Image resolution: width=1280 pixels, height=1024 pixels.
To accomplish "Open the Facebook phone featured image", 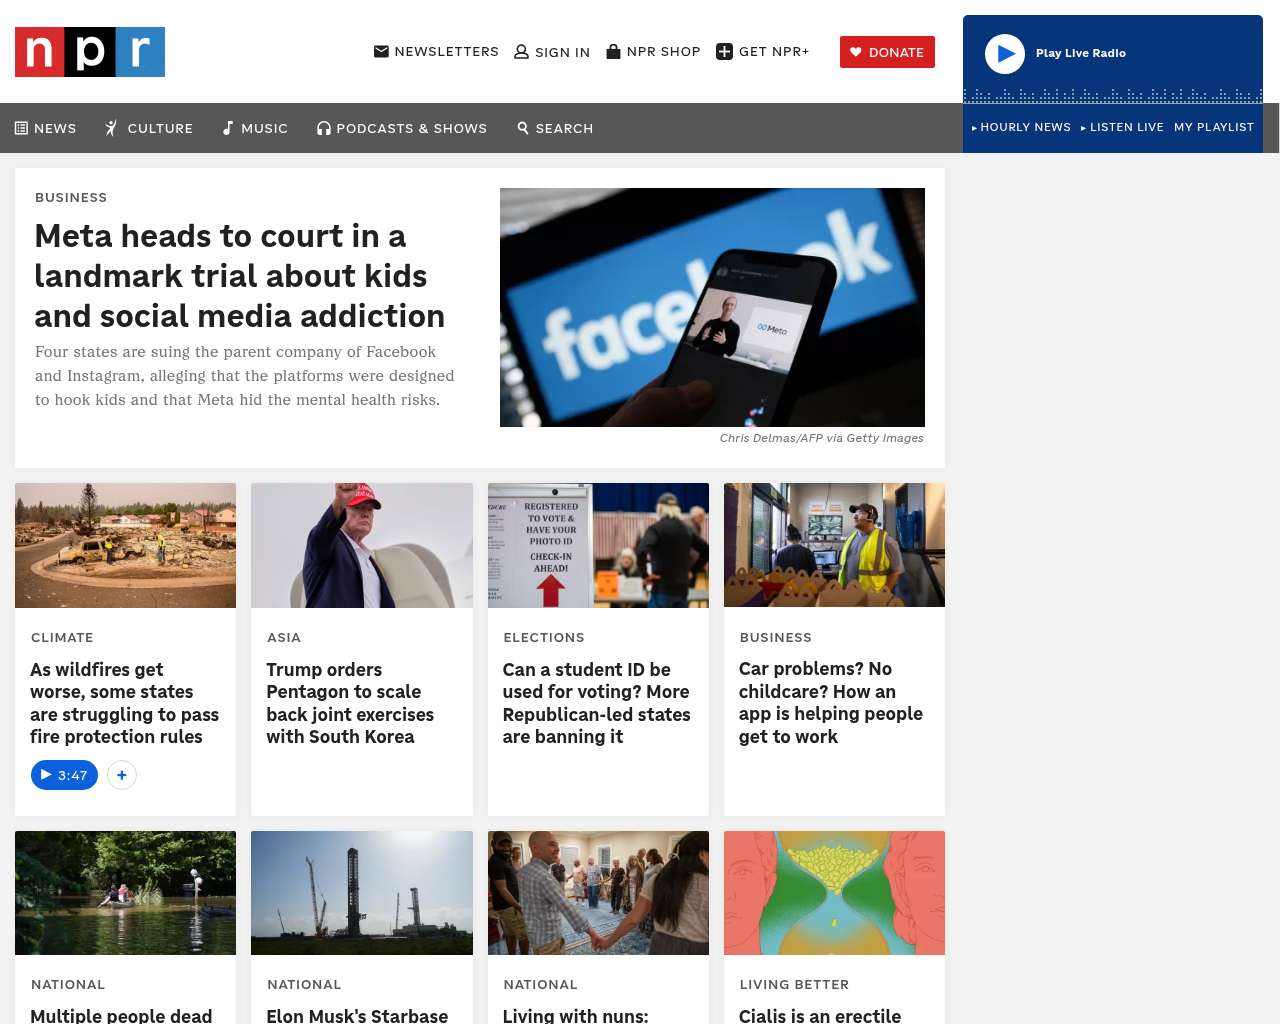I will [712, 307].
